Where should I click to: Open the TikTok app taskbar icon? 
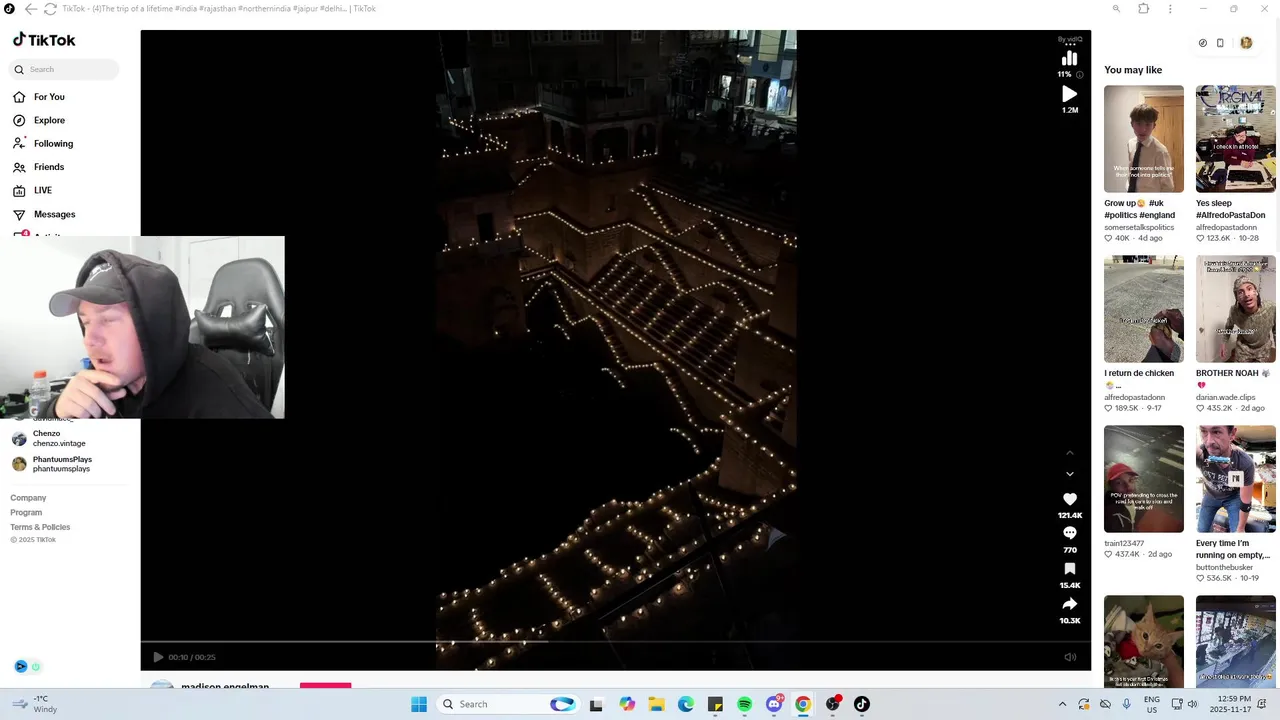(x=862, y=704)
